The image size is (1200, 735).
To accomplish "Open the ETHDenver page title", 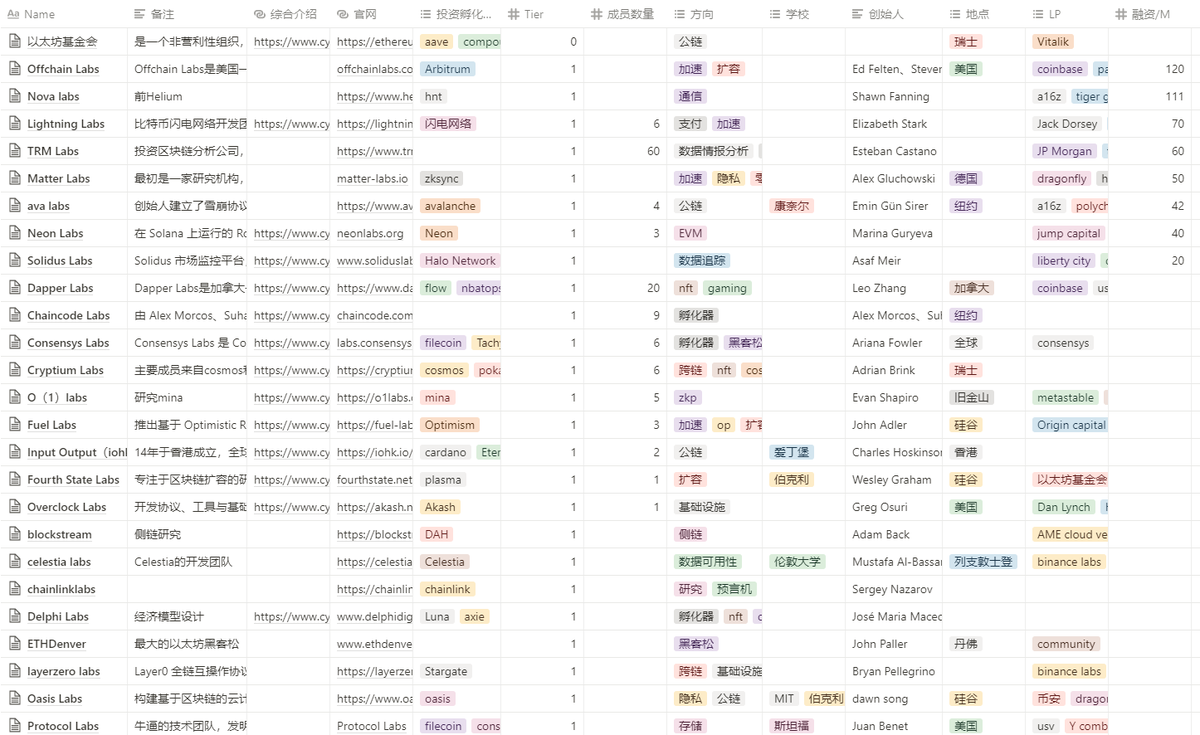I will [x=57, y=644].
